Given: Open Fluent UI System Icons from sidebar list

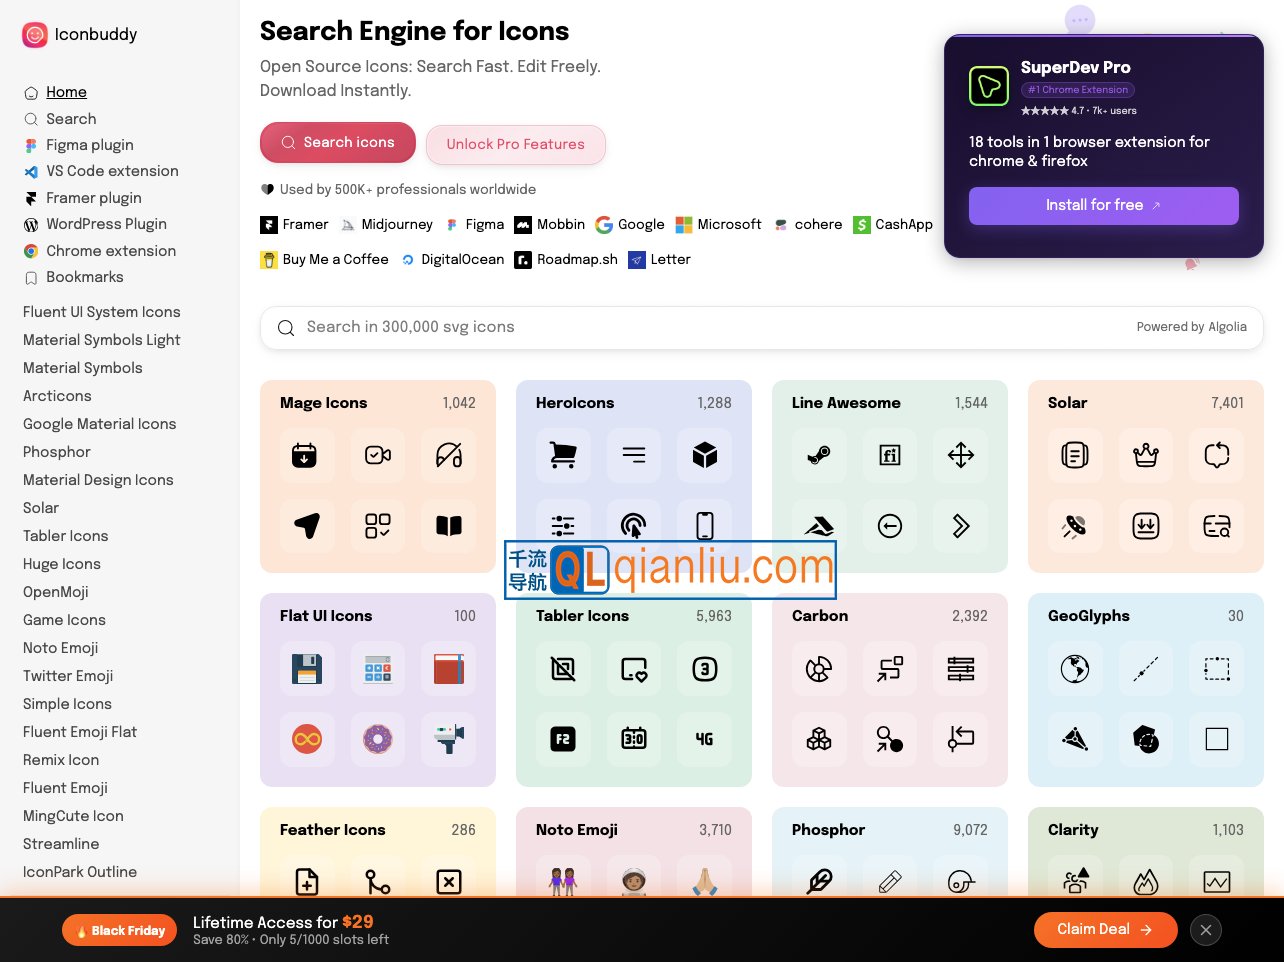Looking at the screenshot, I should click(x=102, y=312).
